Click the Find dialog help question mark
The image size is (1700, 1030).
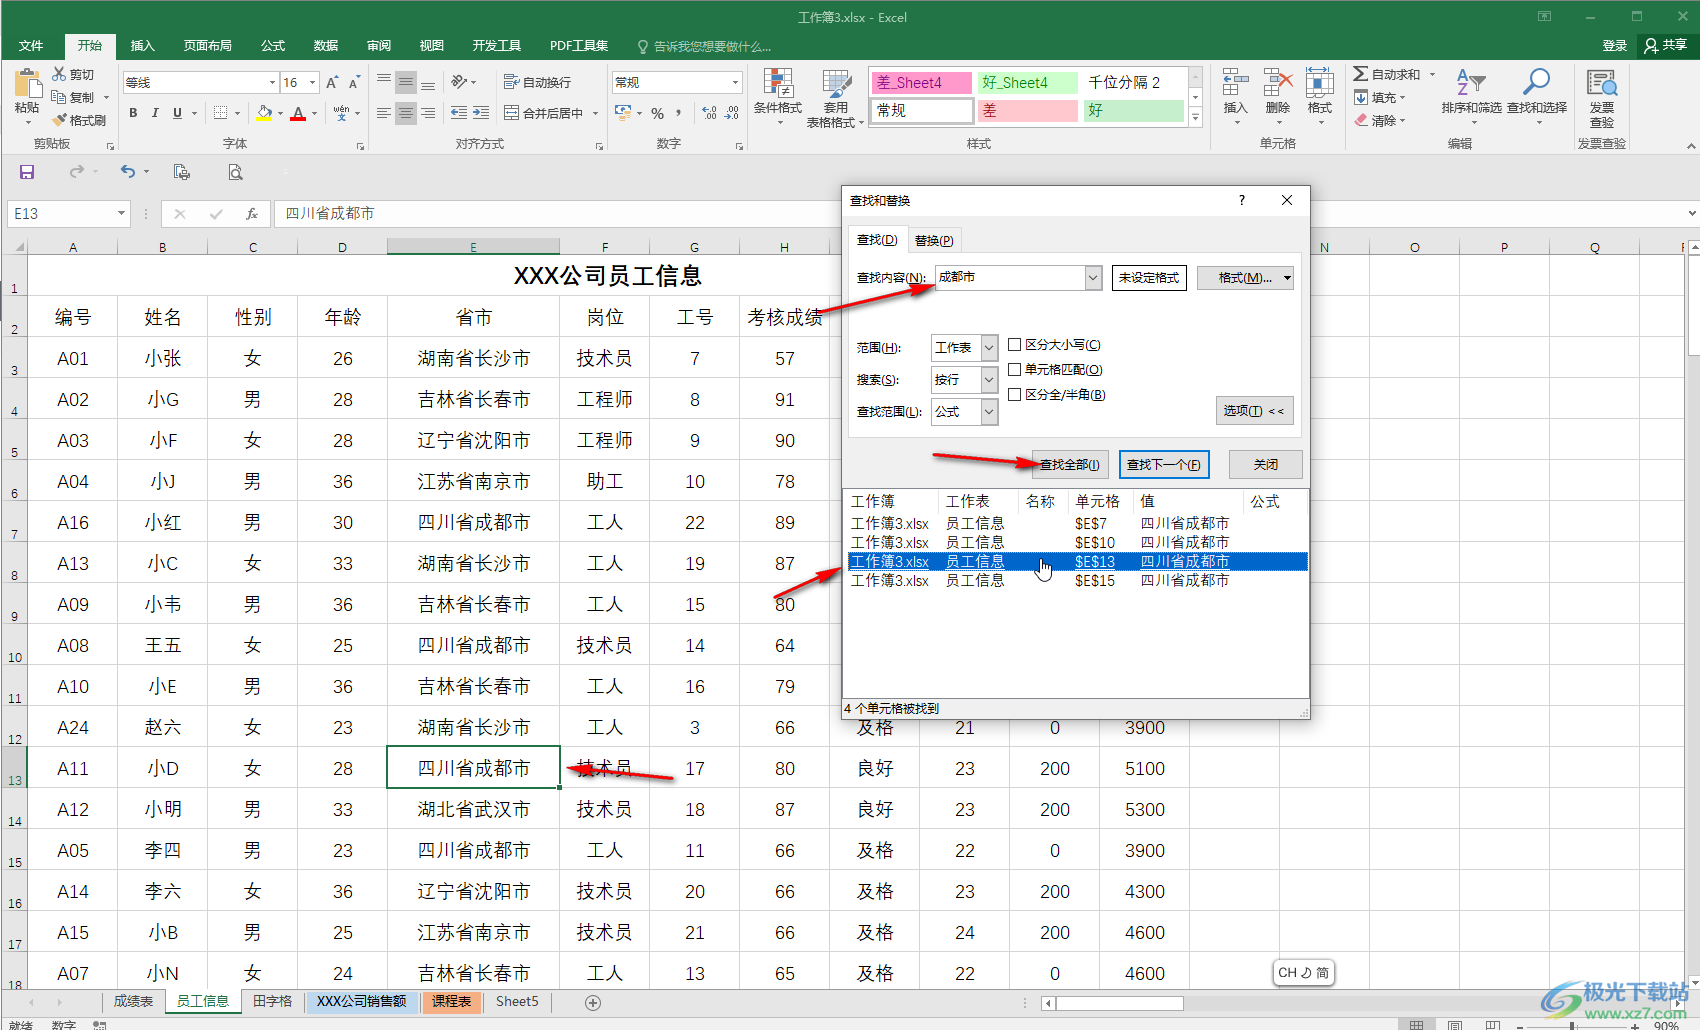[1242, 200]
